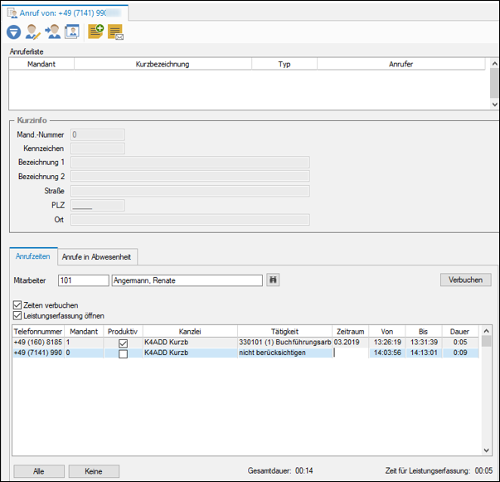Screen dimensions: 500x482
Task: Click the Verbuchen button
Action: 465,280
